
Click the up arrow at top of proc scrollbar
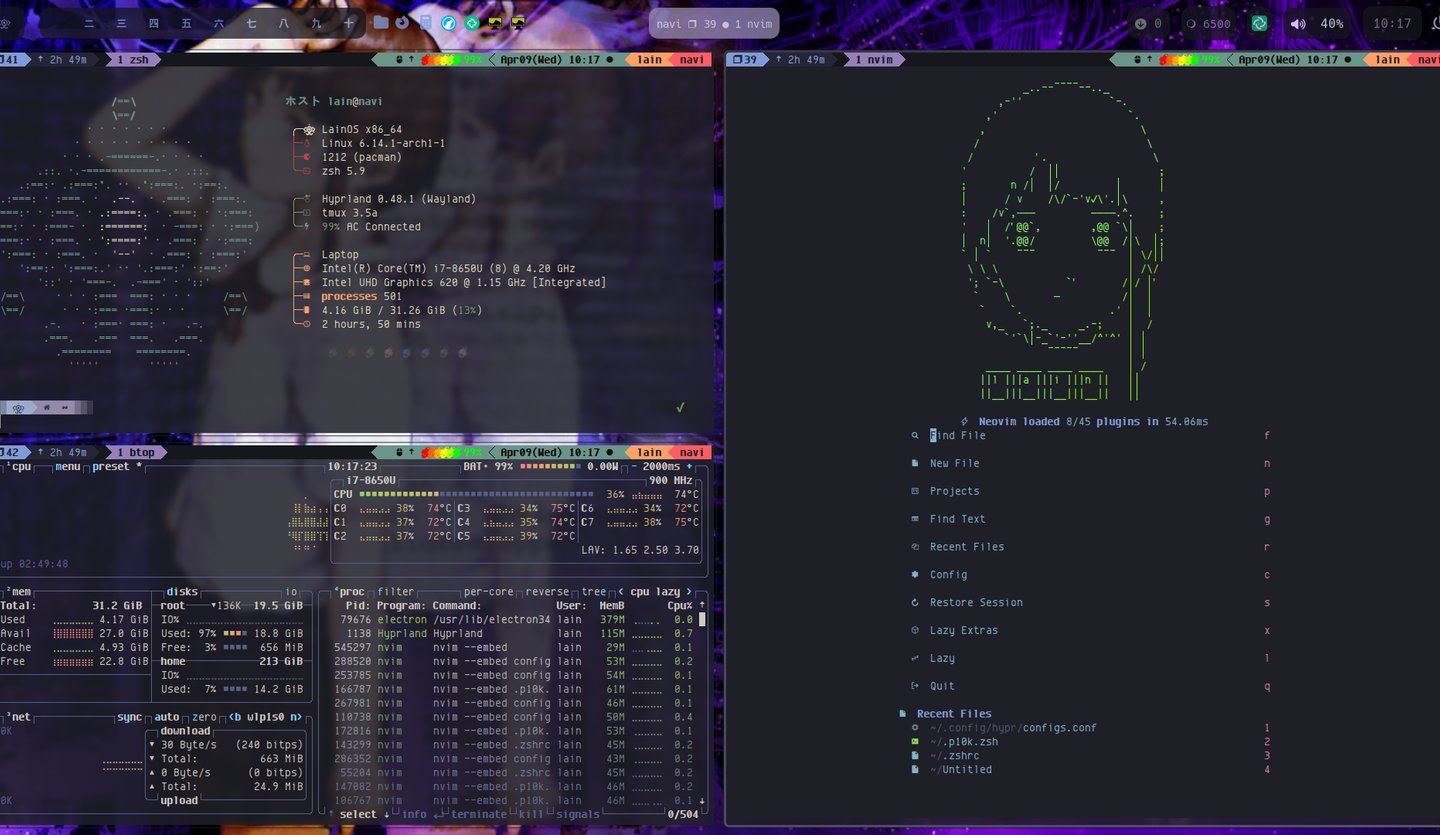coord(702,606)
